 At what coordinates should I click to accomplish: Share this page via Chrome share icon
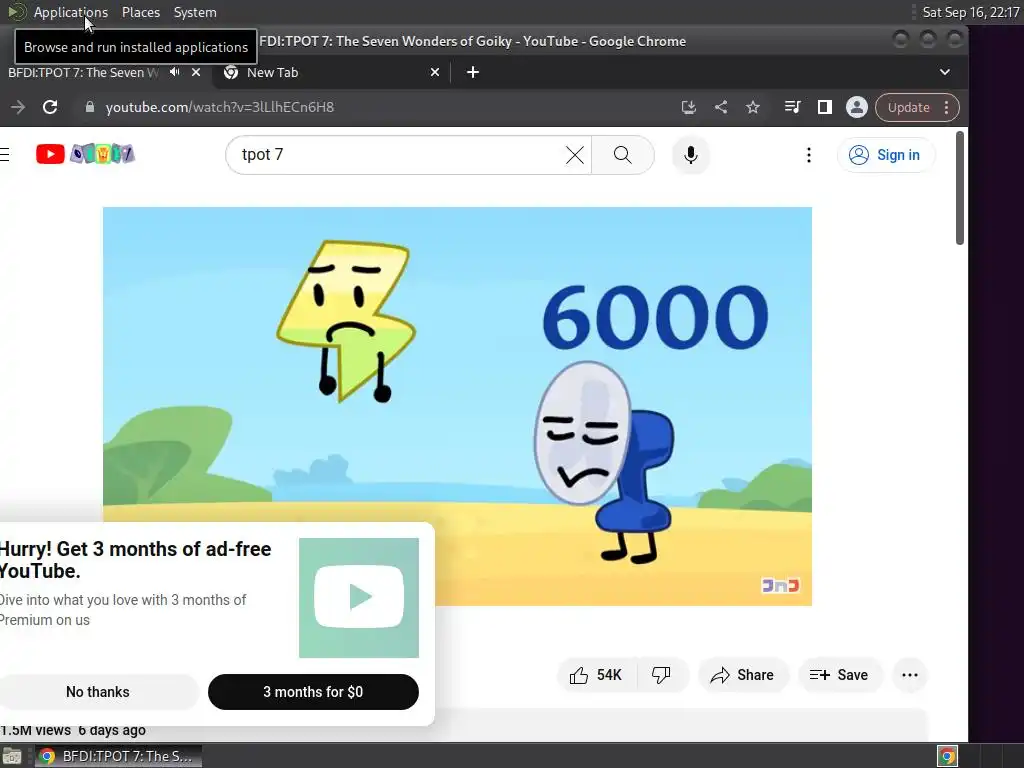(721, 107)
